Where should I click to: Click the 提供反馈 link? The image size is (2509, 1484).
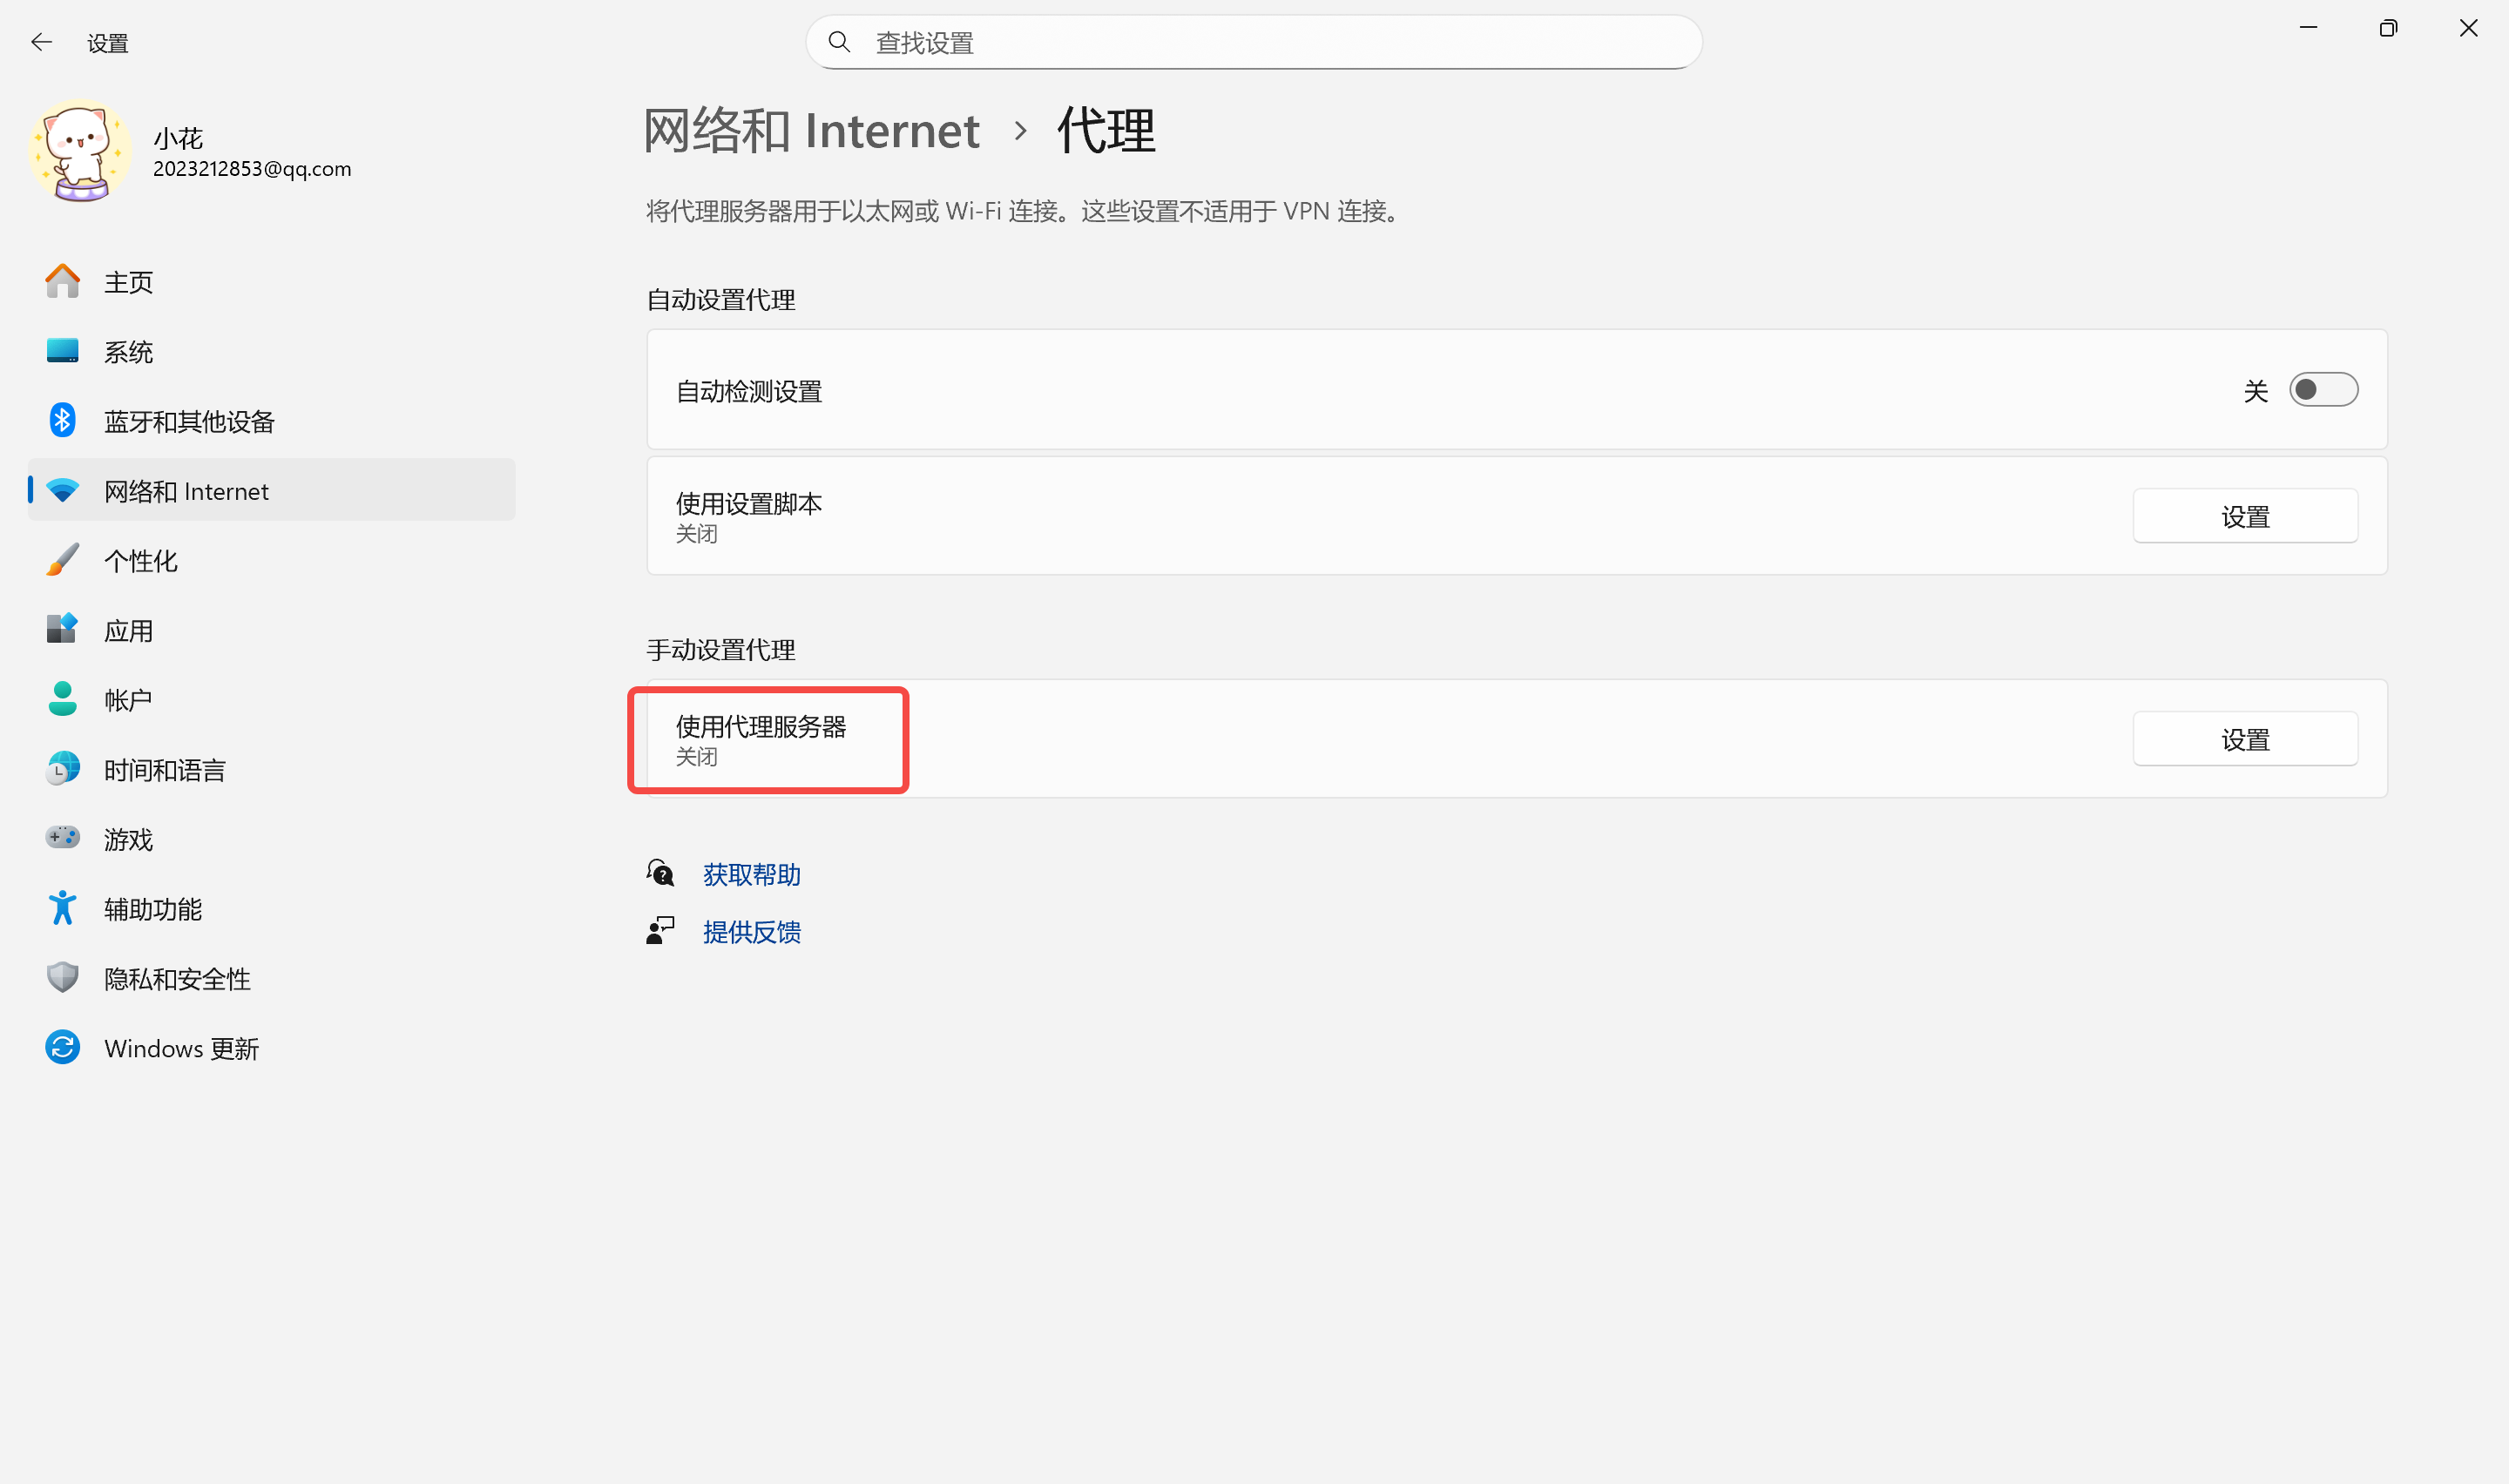click(x=751, y=932)
